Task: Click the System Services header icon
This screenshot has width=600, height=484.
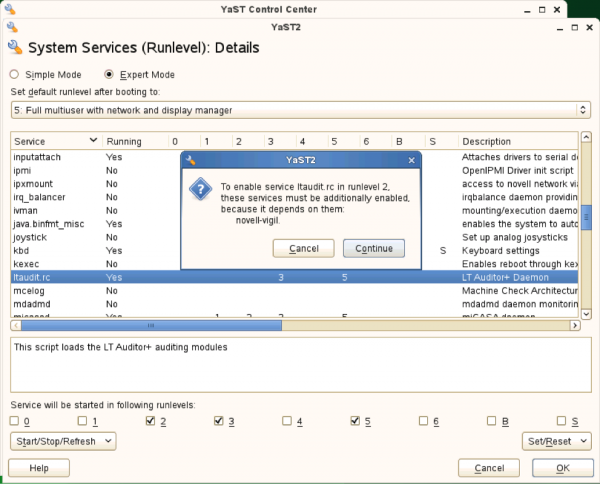Action: click(15, 47)
